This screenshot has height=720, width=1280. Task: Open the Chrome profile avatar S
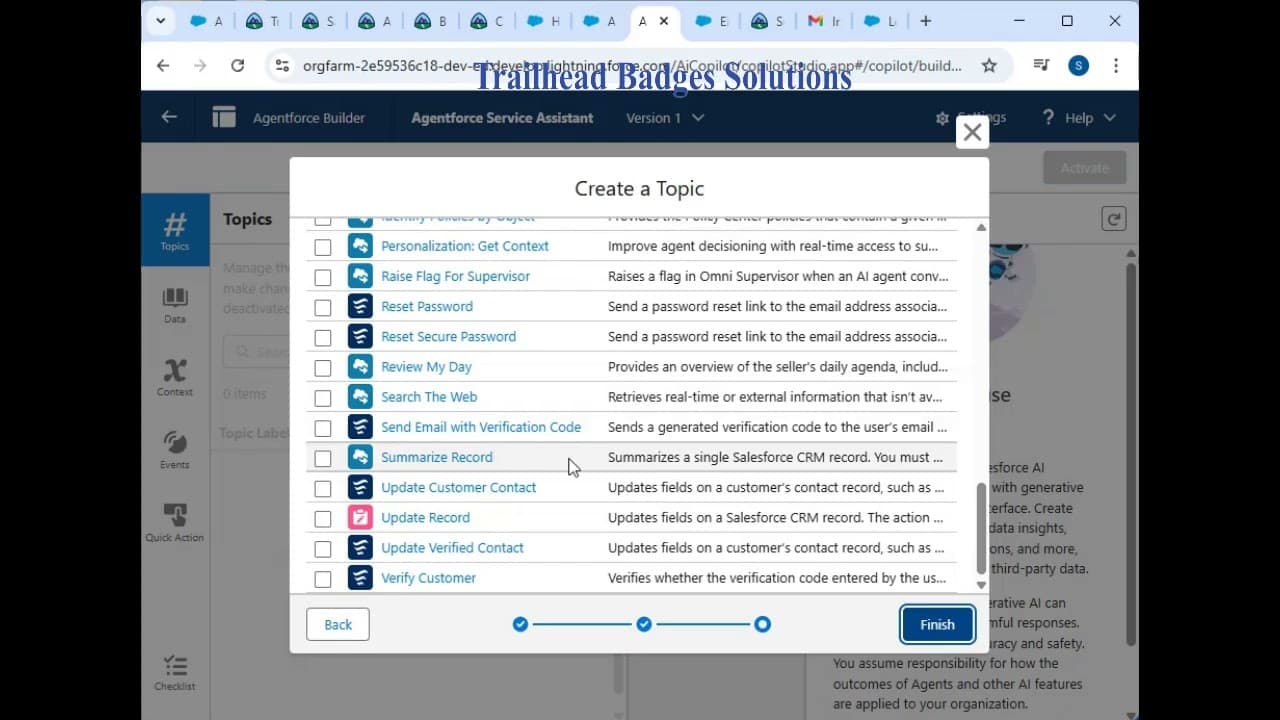click(1078, 66)
